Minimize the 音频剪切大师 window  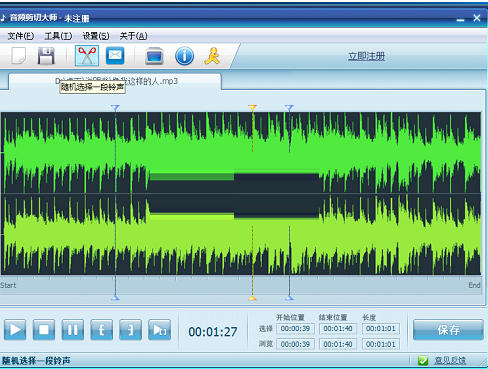[x=460, y=19]
